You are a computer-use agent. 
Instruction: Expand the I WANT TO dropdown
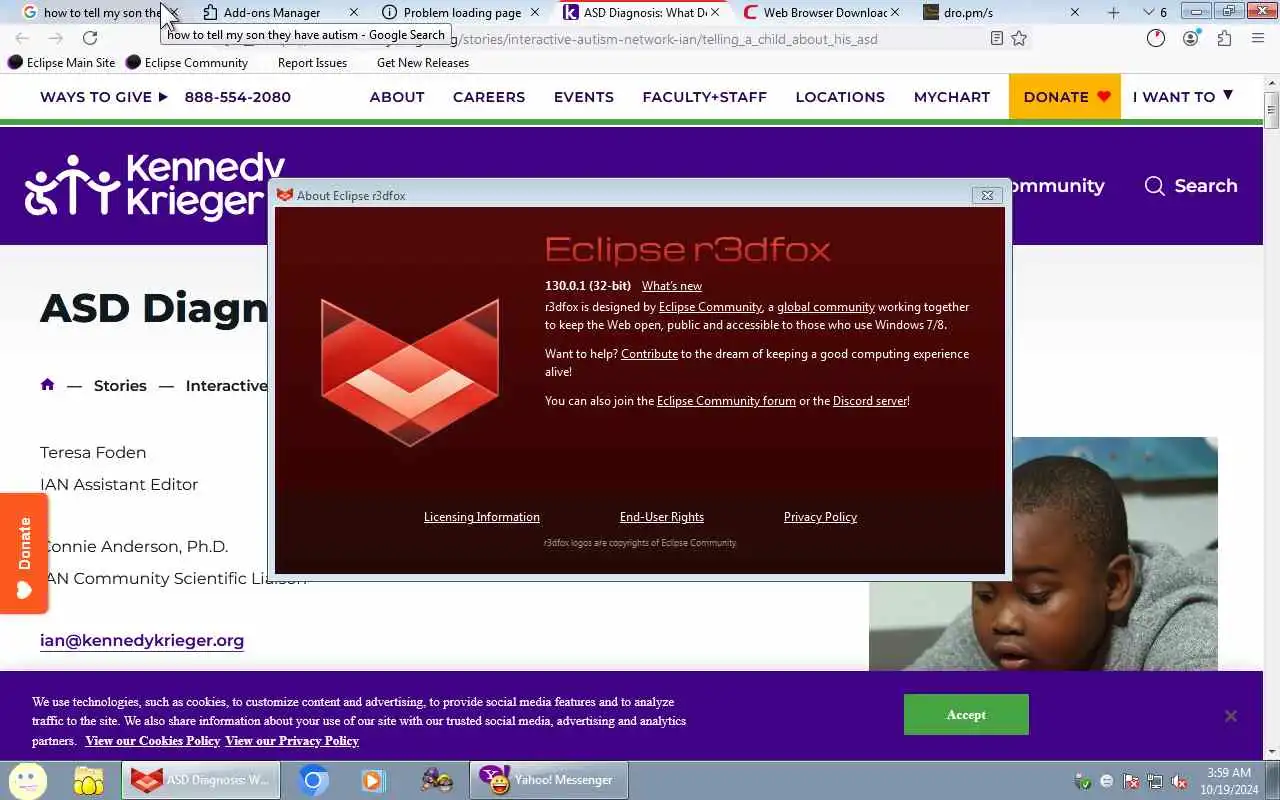(x=1183, y=97)
